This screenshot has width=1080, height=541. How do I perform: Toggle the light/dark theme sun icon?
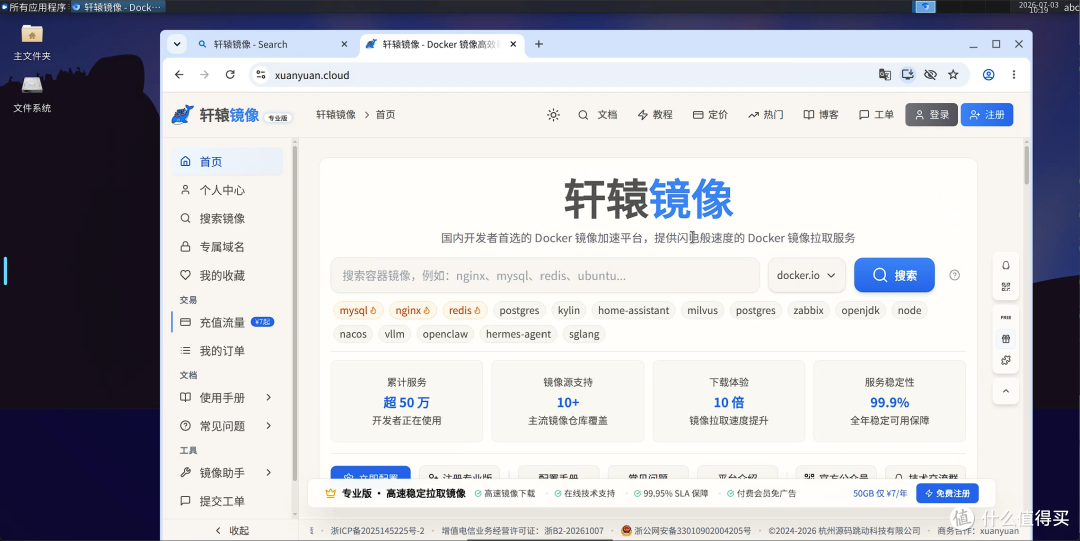point(553,115)
